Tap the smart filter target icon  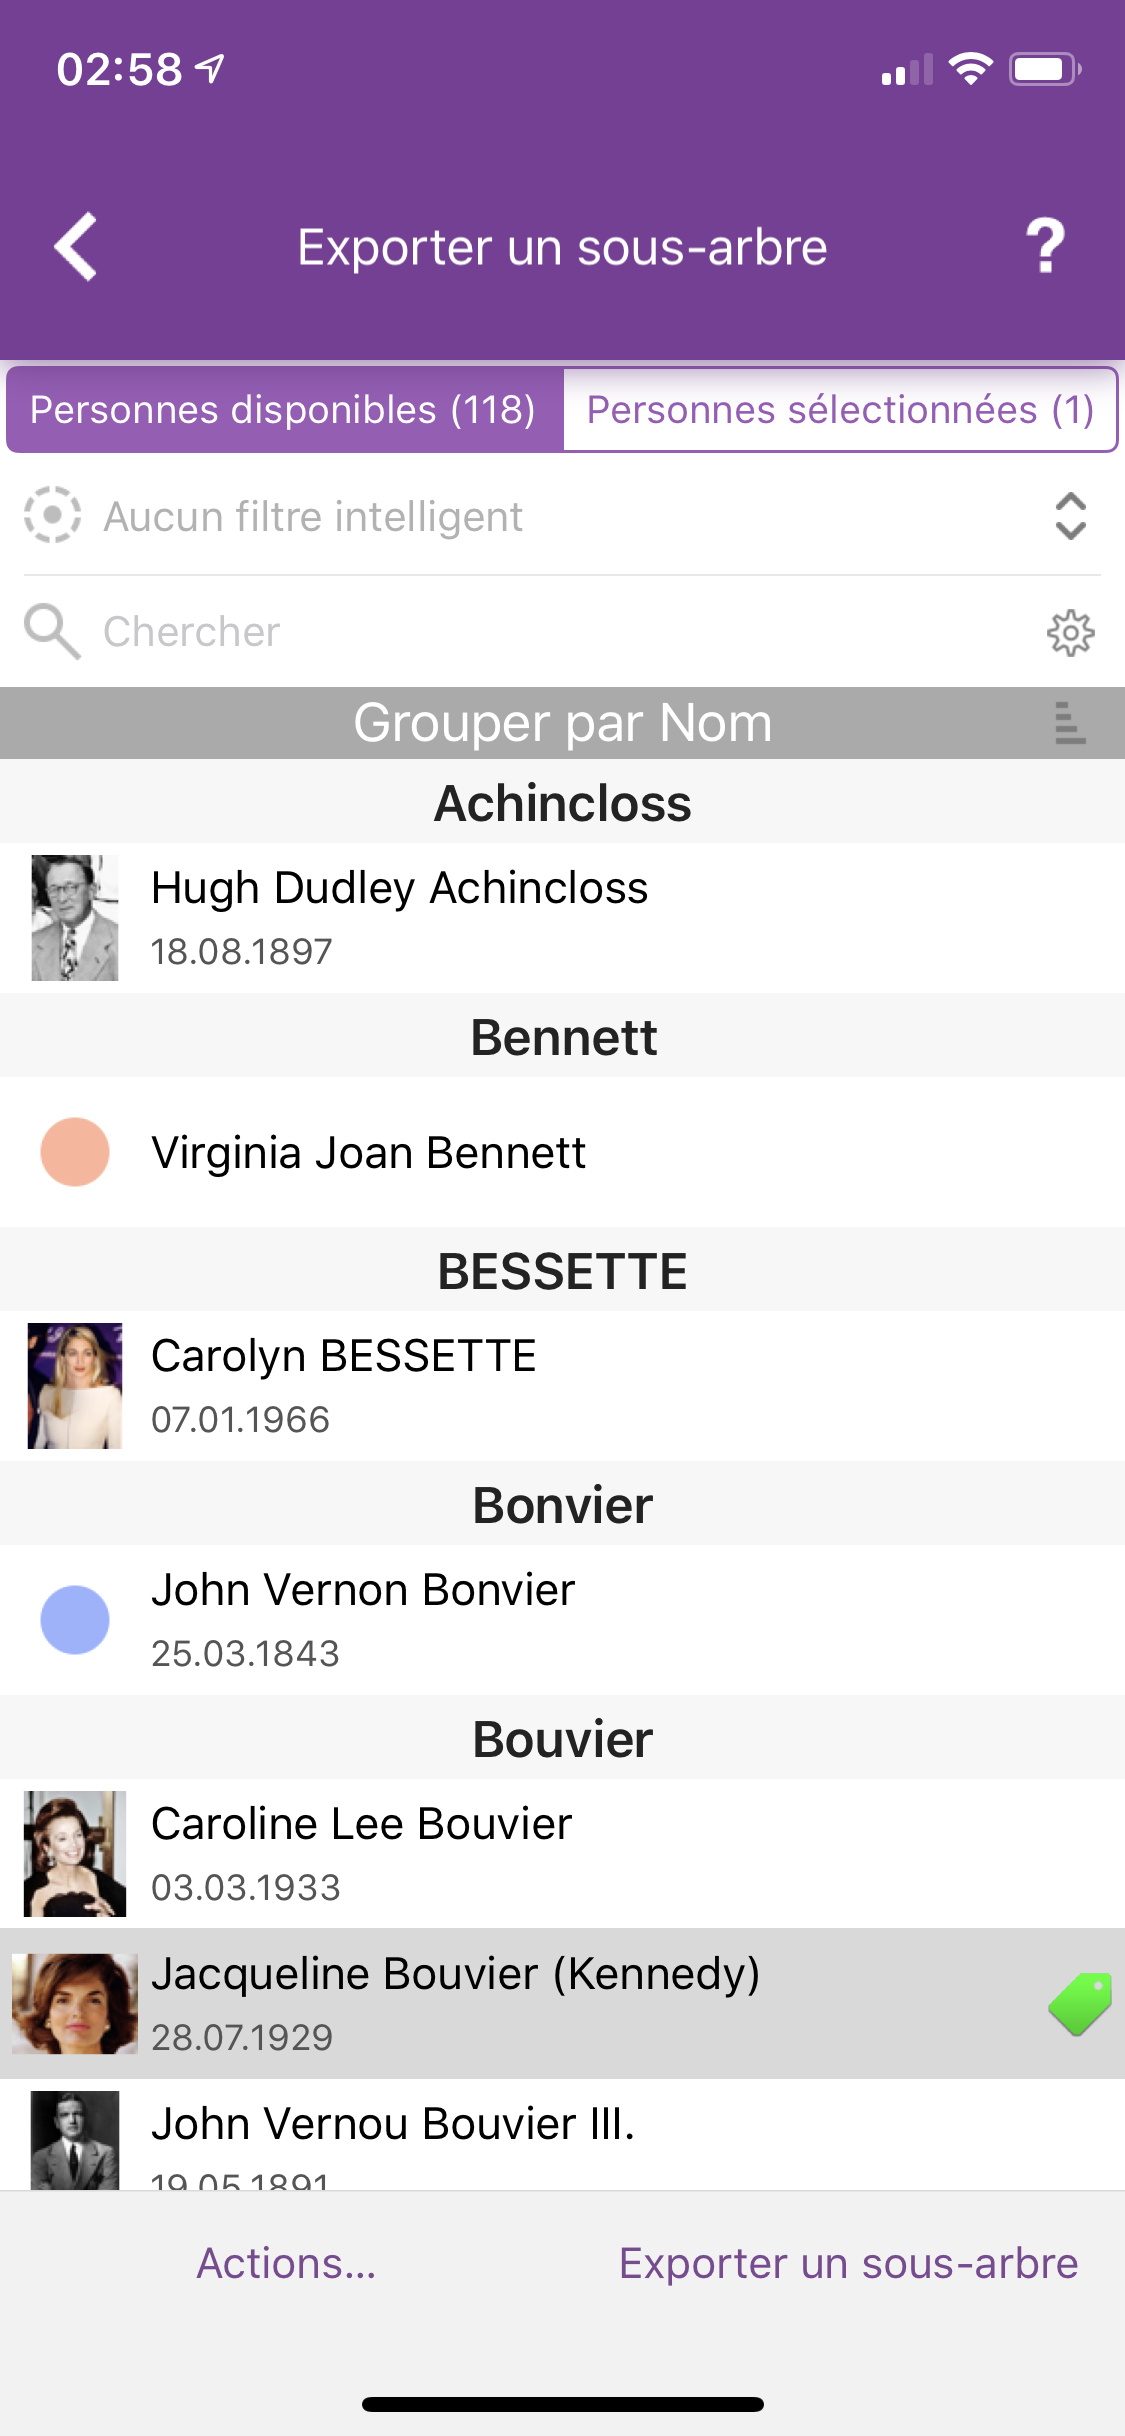(x=52, y=516)
